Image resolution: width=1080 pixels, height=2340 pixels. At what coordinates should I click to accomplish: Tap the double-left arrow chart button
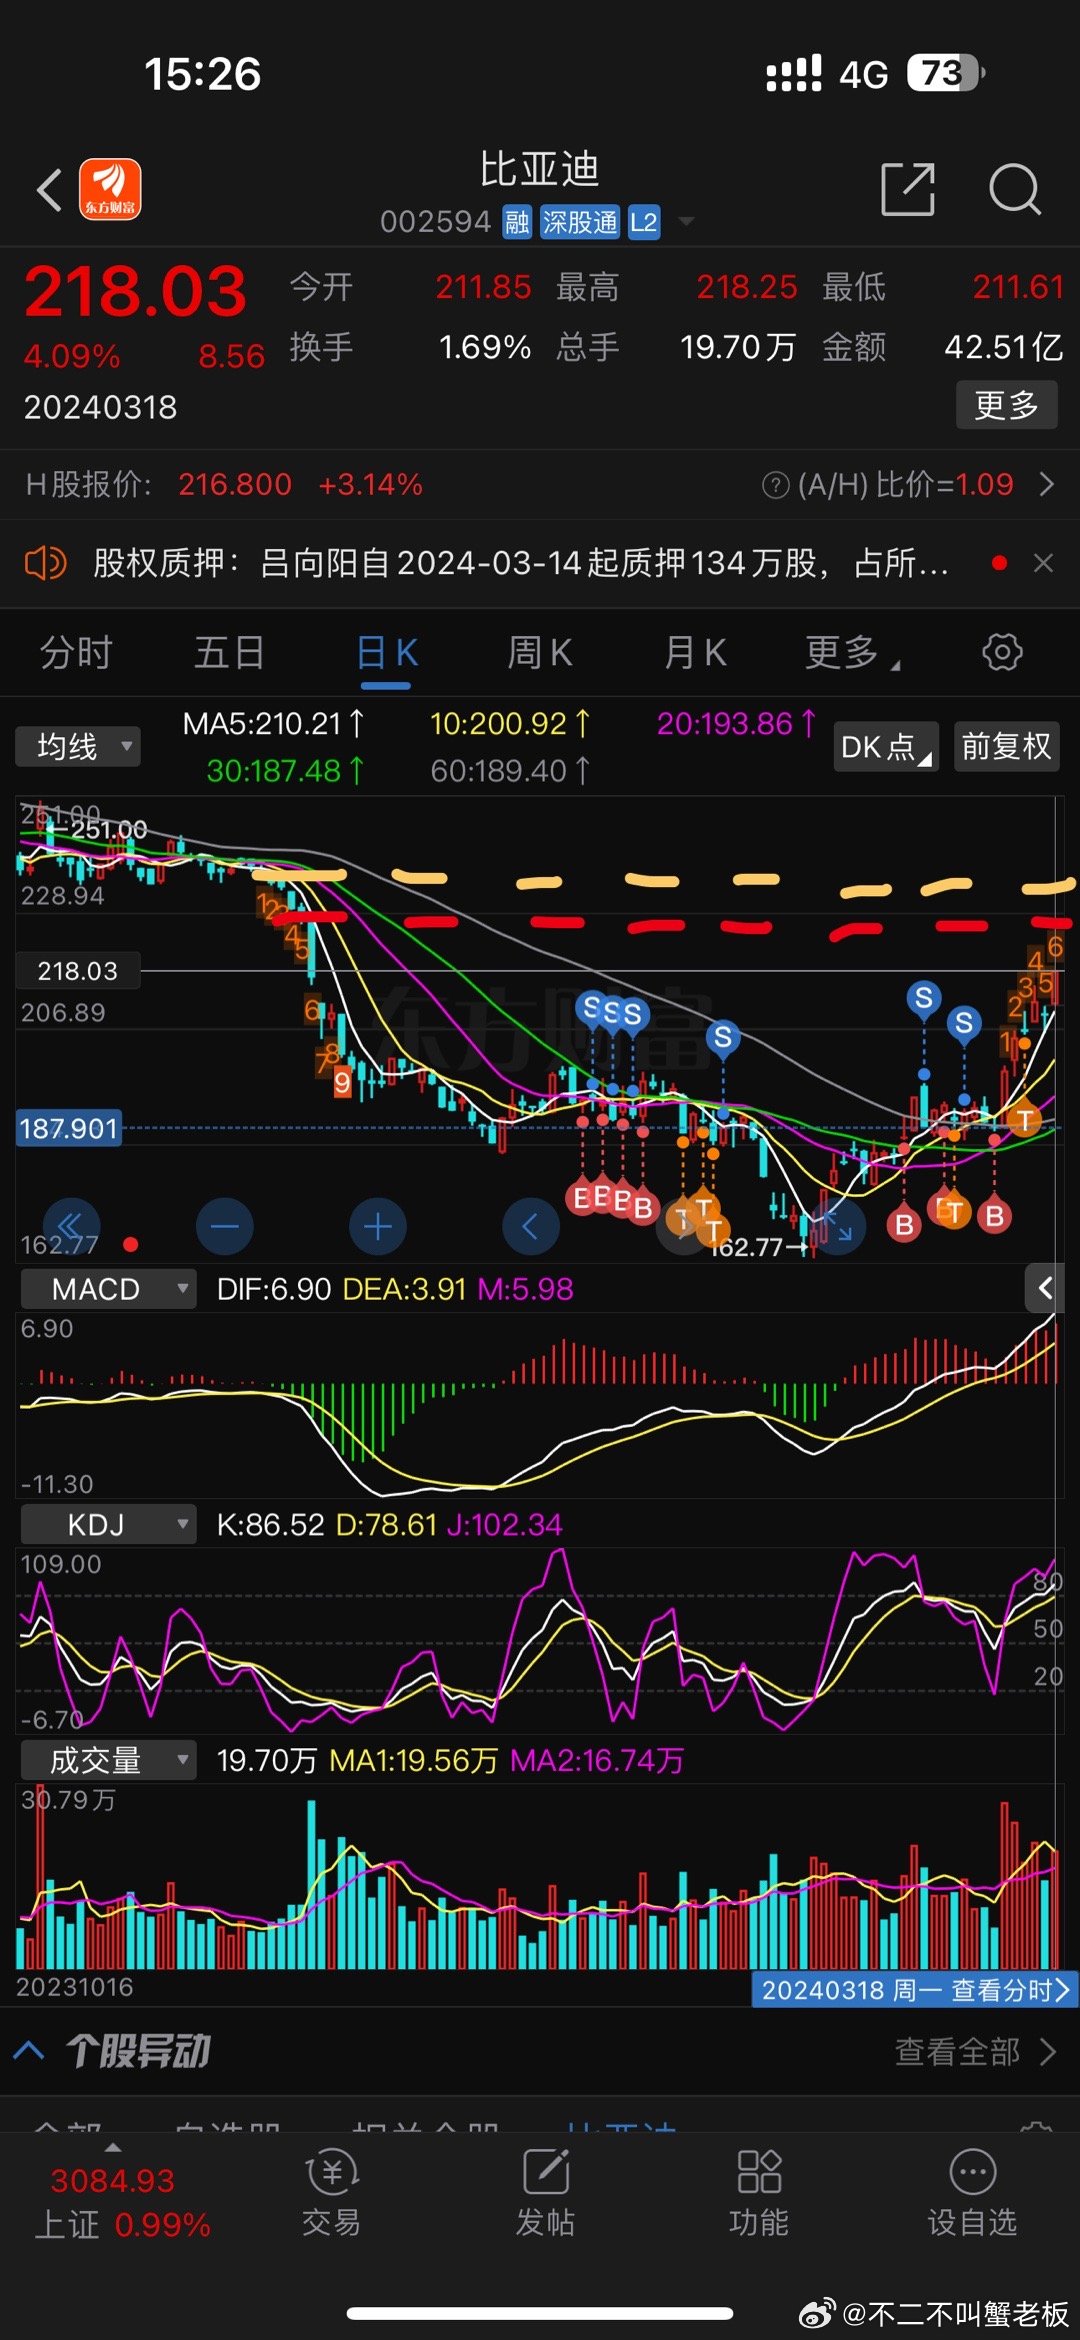point(70,1226)
